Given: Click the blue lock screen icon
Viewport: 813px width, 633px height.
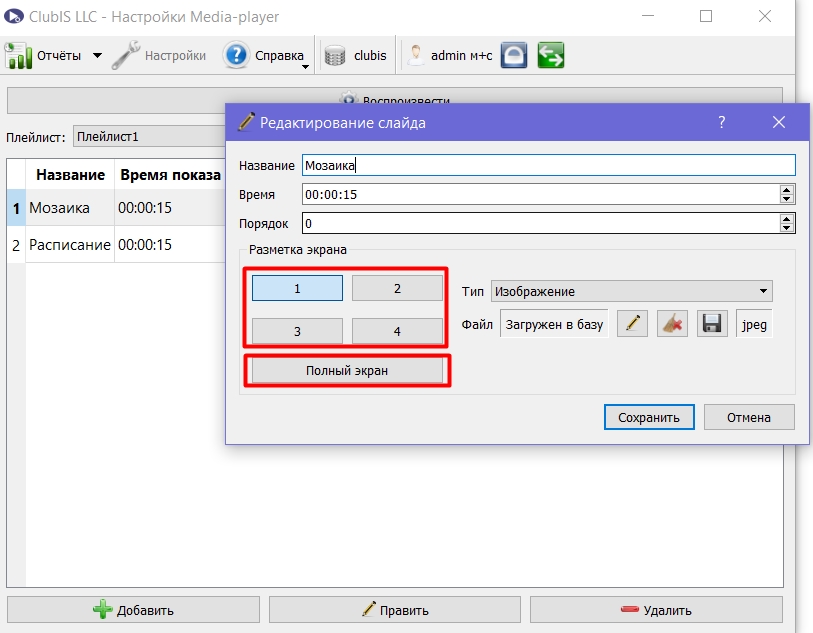Looking at the screenshot, I should (x=514, y=55).
